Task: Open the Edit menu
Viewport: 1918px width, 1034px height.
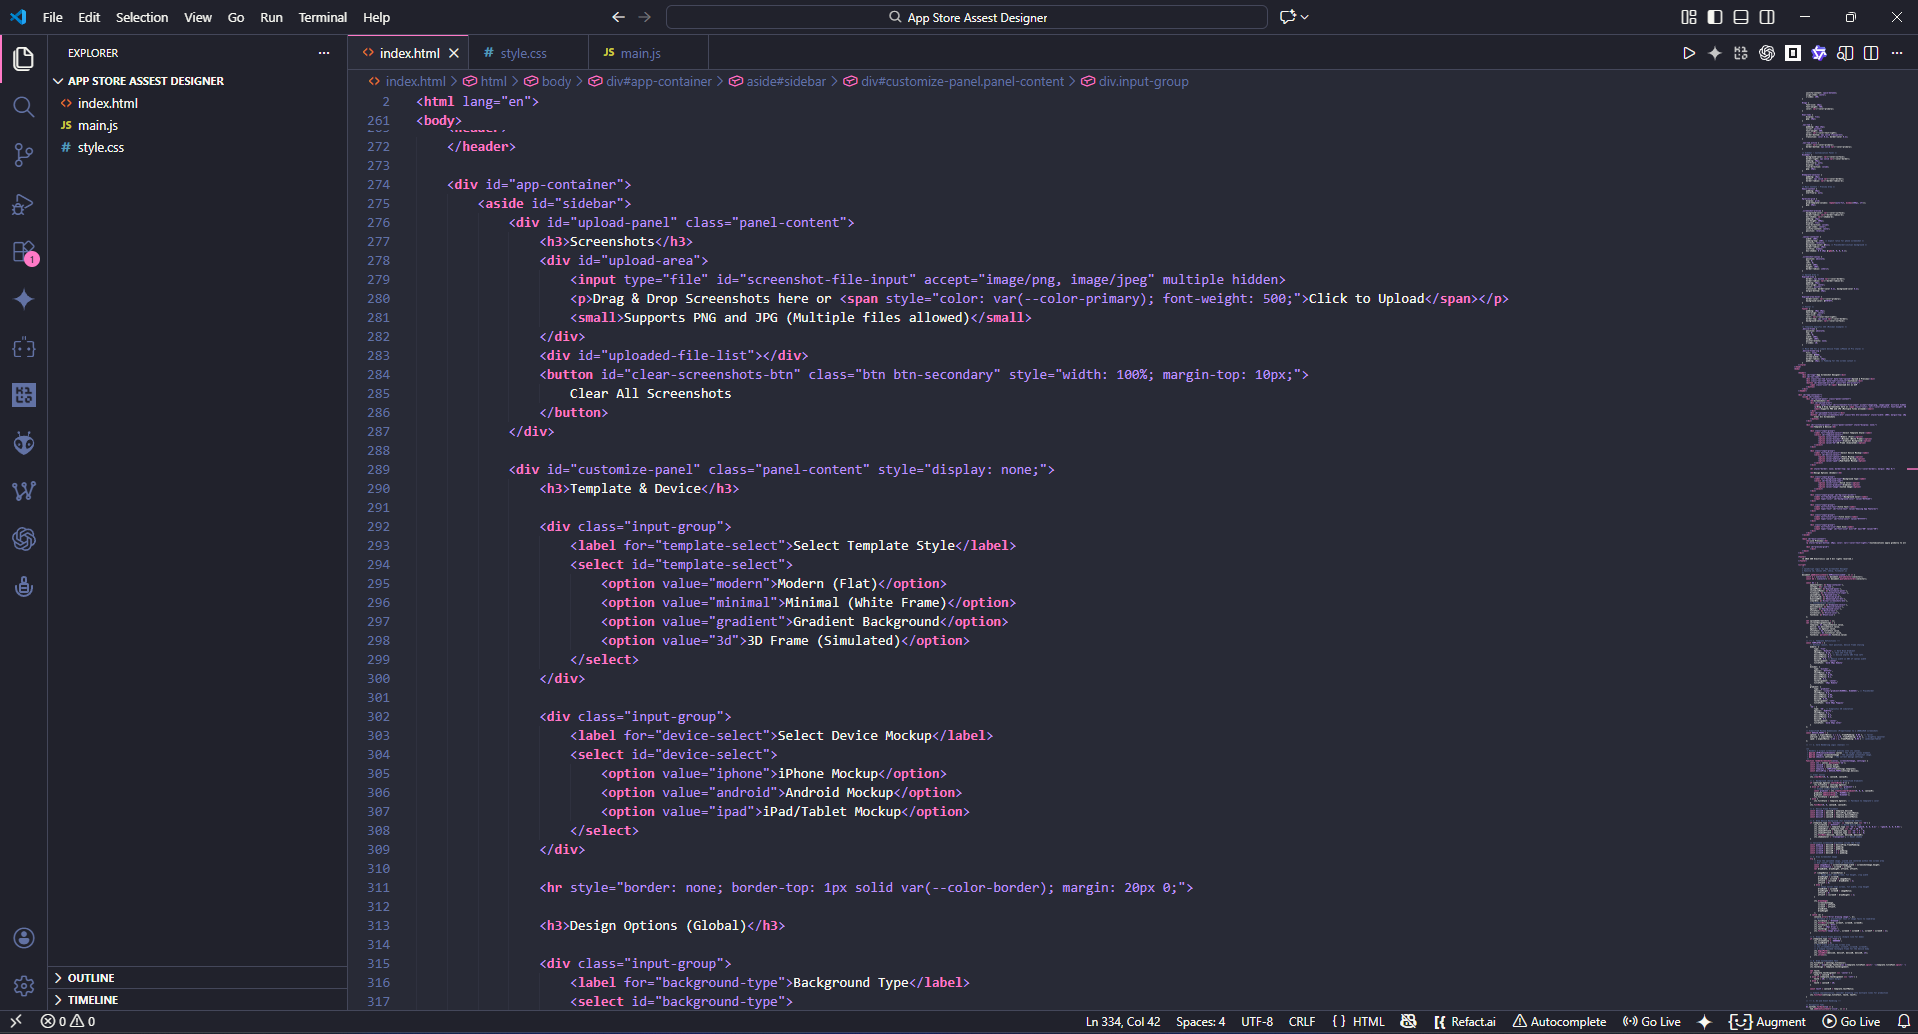Action: click(x=89, y=17)
